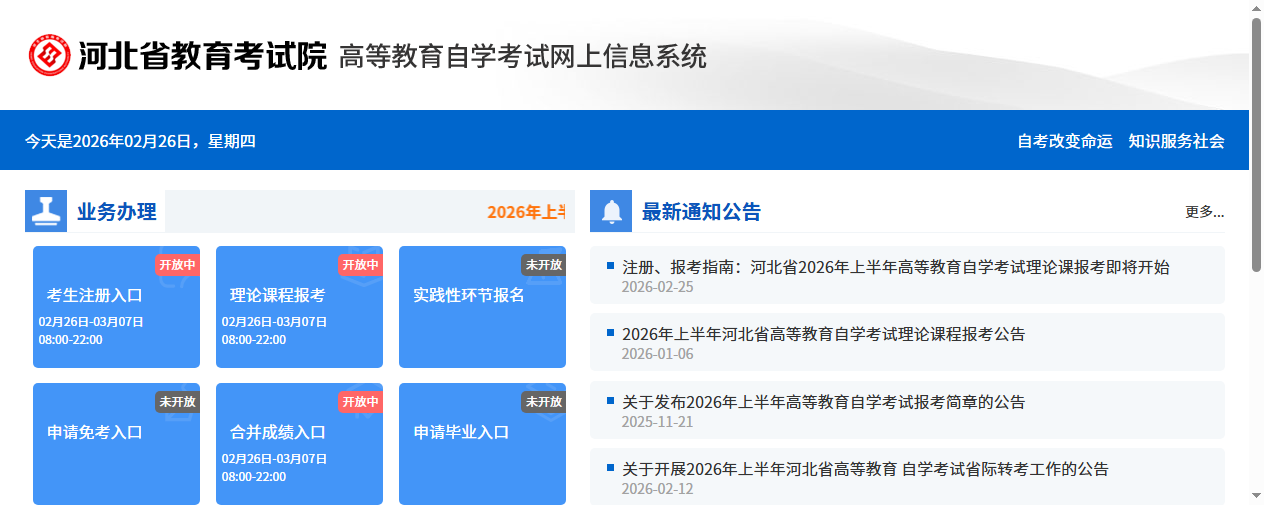This screenshot has height=505, width=1264.
Task: Click the 未开放 badge on 申请免考入口
Action: (177, 402)
